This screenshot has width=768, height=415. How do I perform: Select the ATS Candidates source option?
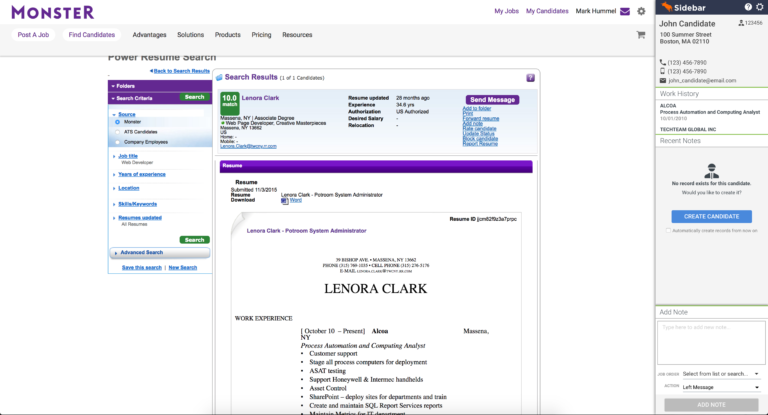tap(117, 132)
